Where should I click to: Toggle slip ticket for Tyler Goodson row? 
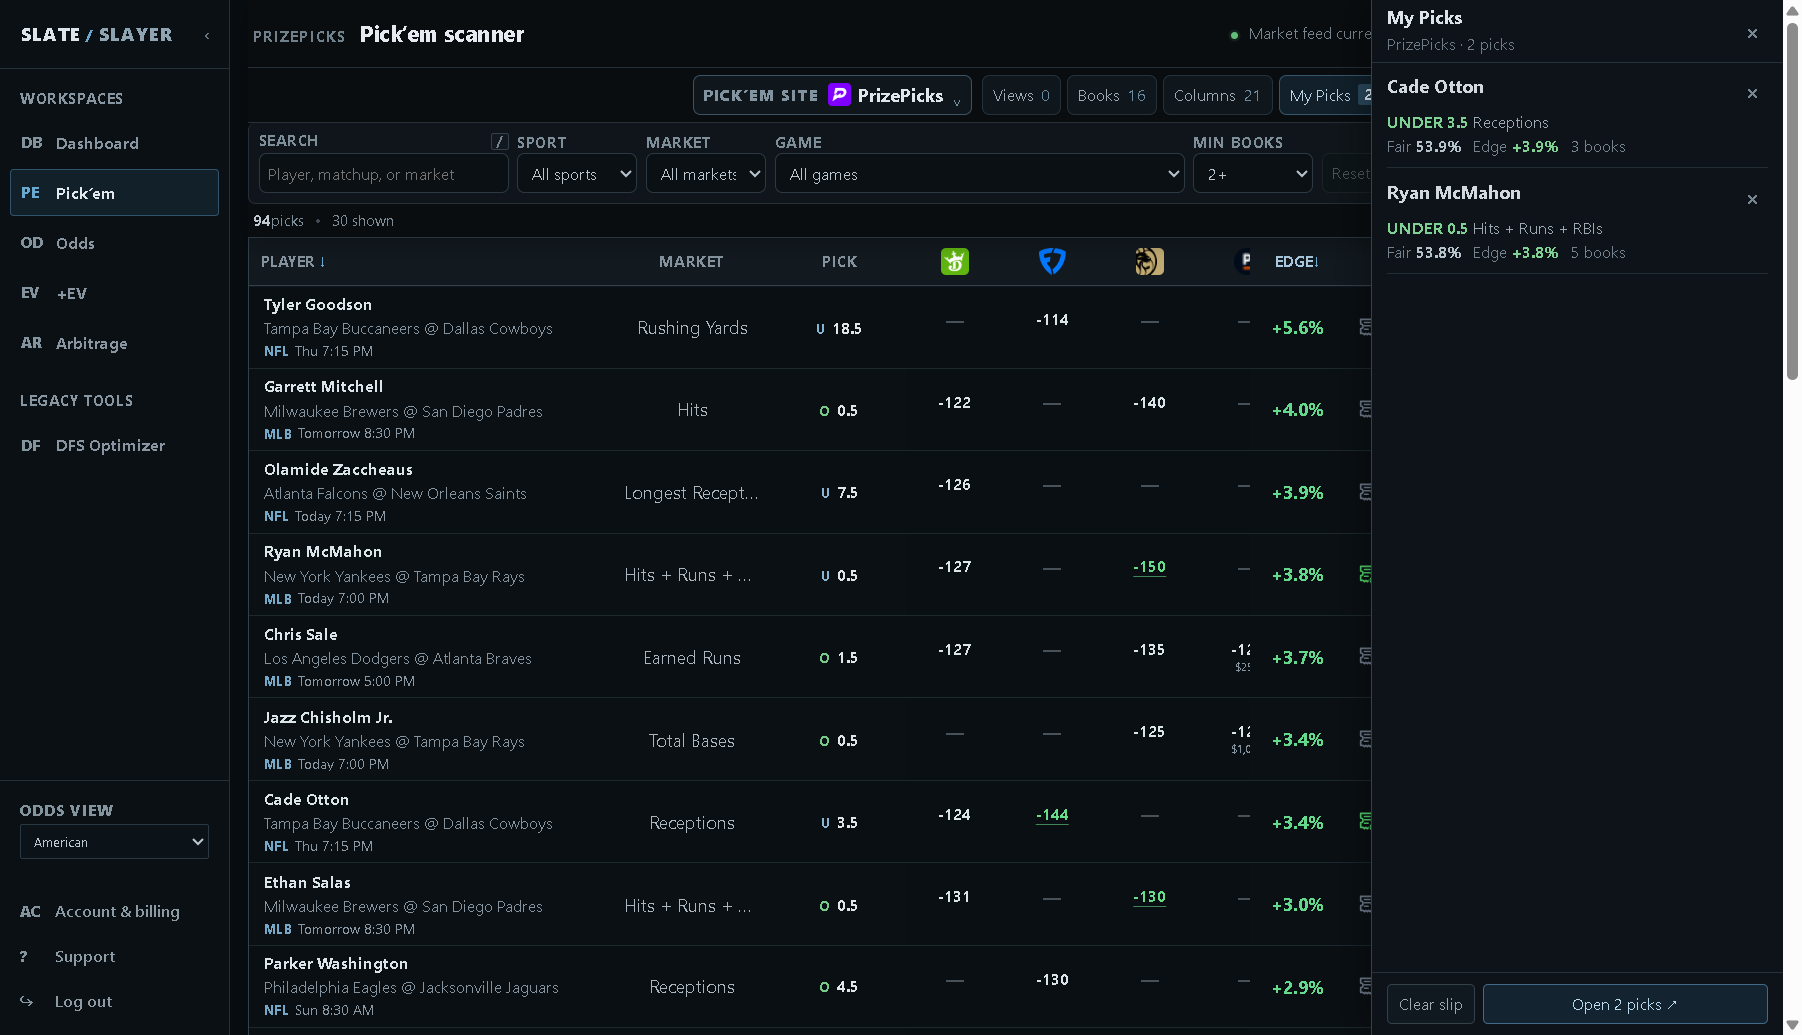[1365, 327]
